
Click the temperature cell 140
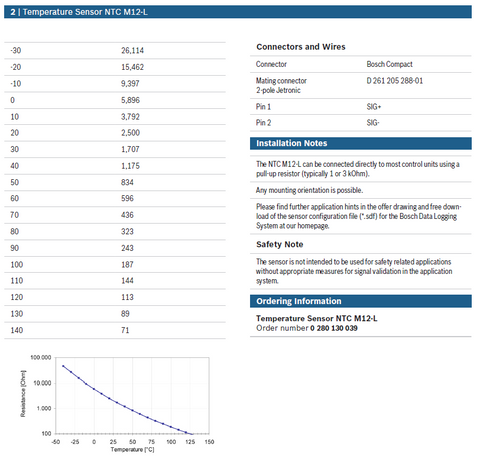tap(17, 330)
